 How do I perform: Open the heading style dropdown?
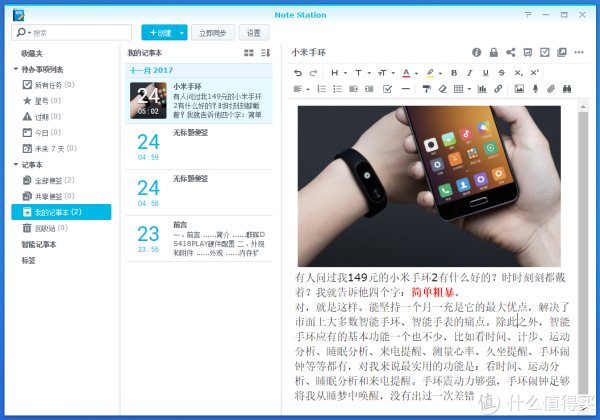tap(336, 72)
